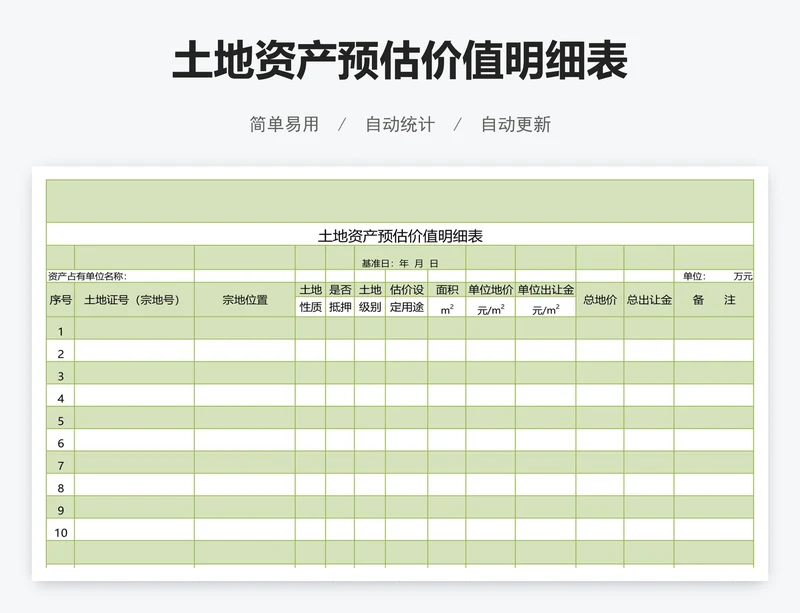Viewport: 800px width, 613px height.
Task: Click the m² unit cell under 面积
Action: pos(446,309)
